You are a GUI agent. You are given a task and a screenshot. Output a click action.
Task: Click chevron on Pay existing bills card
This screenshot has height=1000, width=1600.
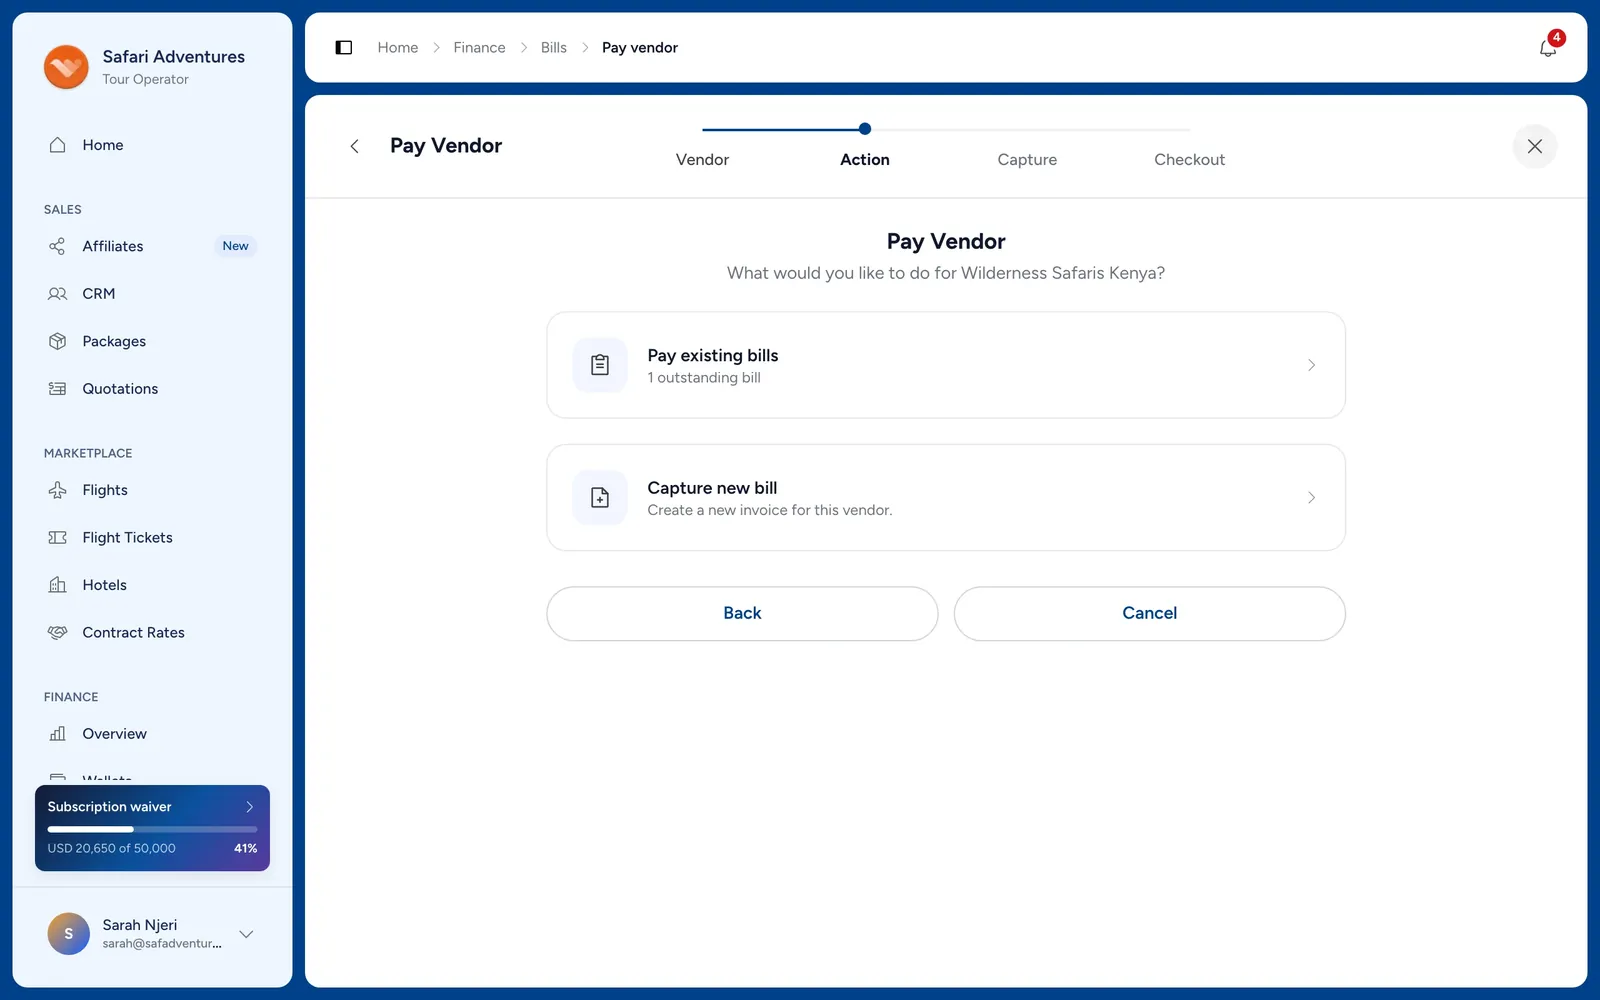click(1311, 365)
